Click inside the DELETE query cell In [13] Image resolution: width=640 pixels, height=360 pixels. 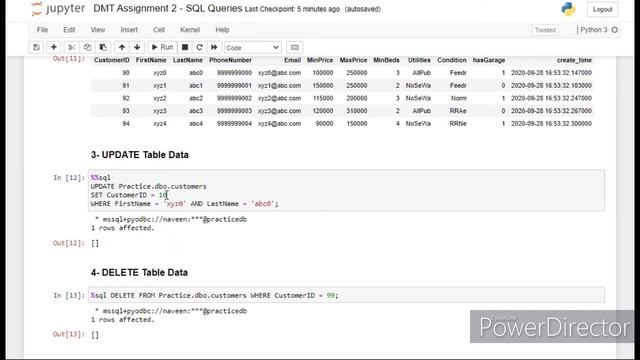346,295
